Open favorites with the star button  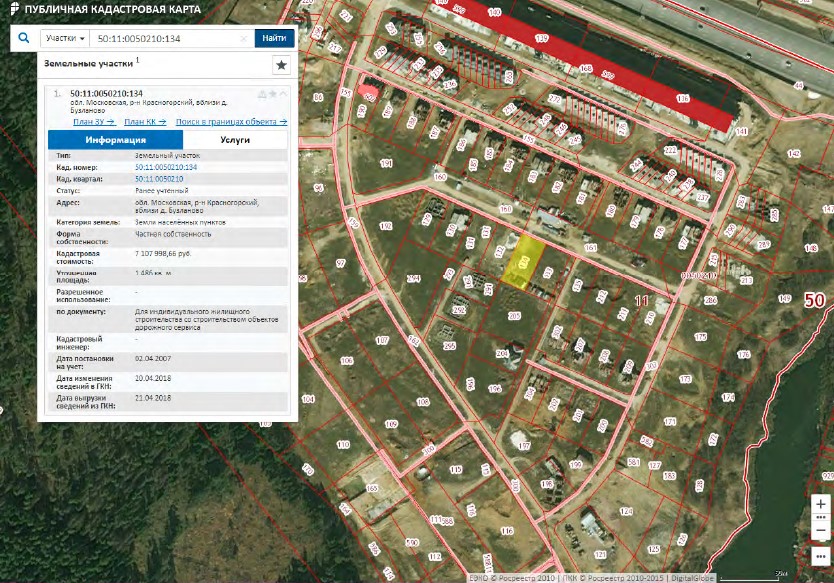click(281, 65)
